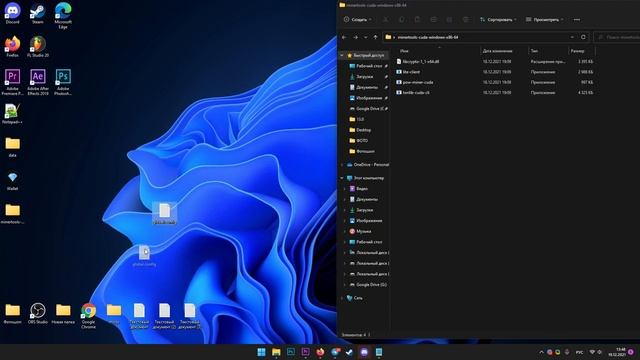640x360 pixels.
Task: Click the Explorer search box
Action: (x=617, y=37)
